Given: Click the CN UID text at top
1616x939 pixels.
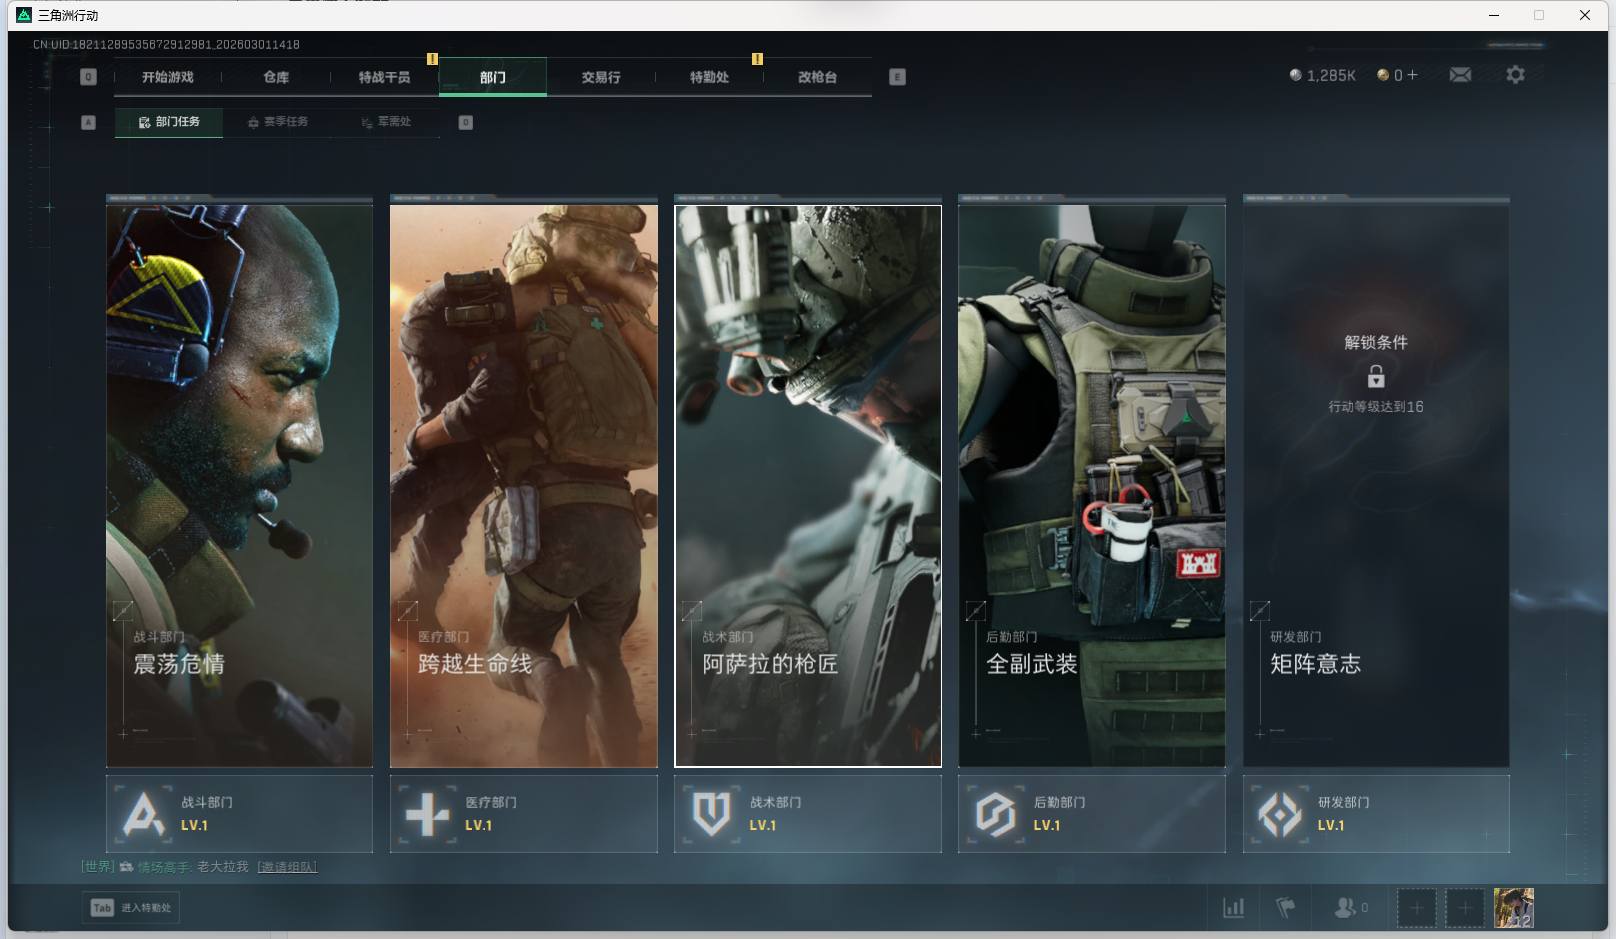Looking at the screenshot, I should (x=166, y=45).
